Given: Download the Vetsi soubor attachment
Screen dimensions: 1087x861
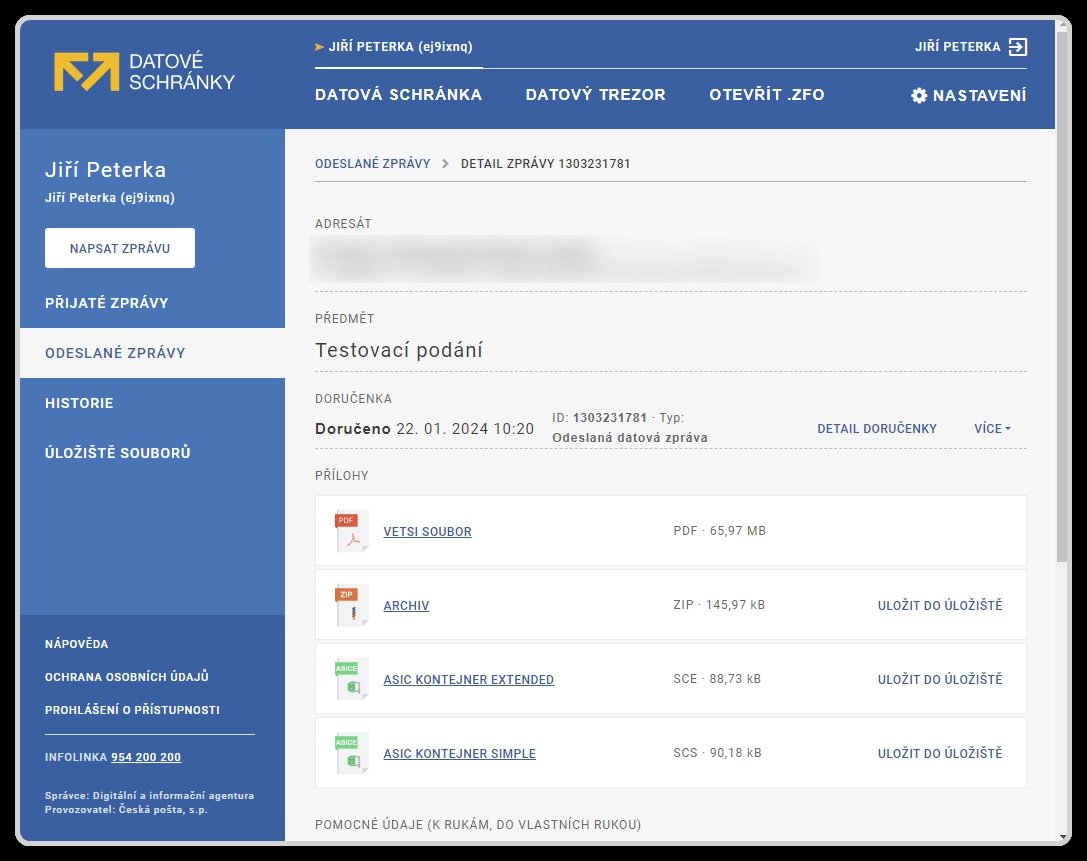Looking at the screenshot, I should pos(427,532).
